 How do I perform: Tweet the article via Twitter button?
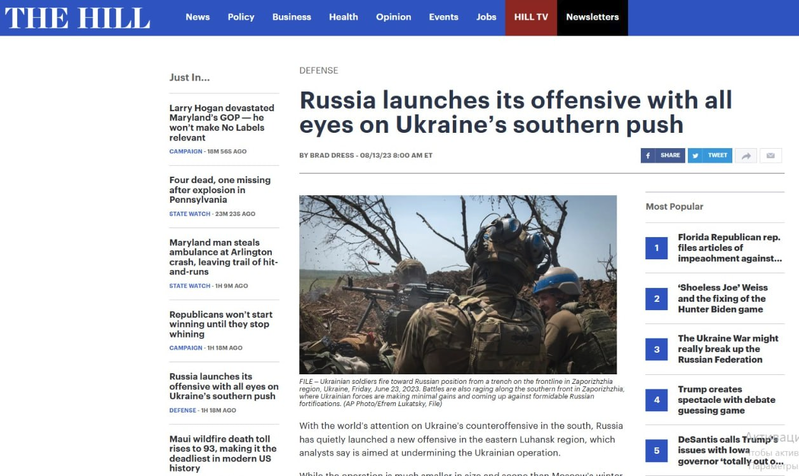[710, 155]
